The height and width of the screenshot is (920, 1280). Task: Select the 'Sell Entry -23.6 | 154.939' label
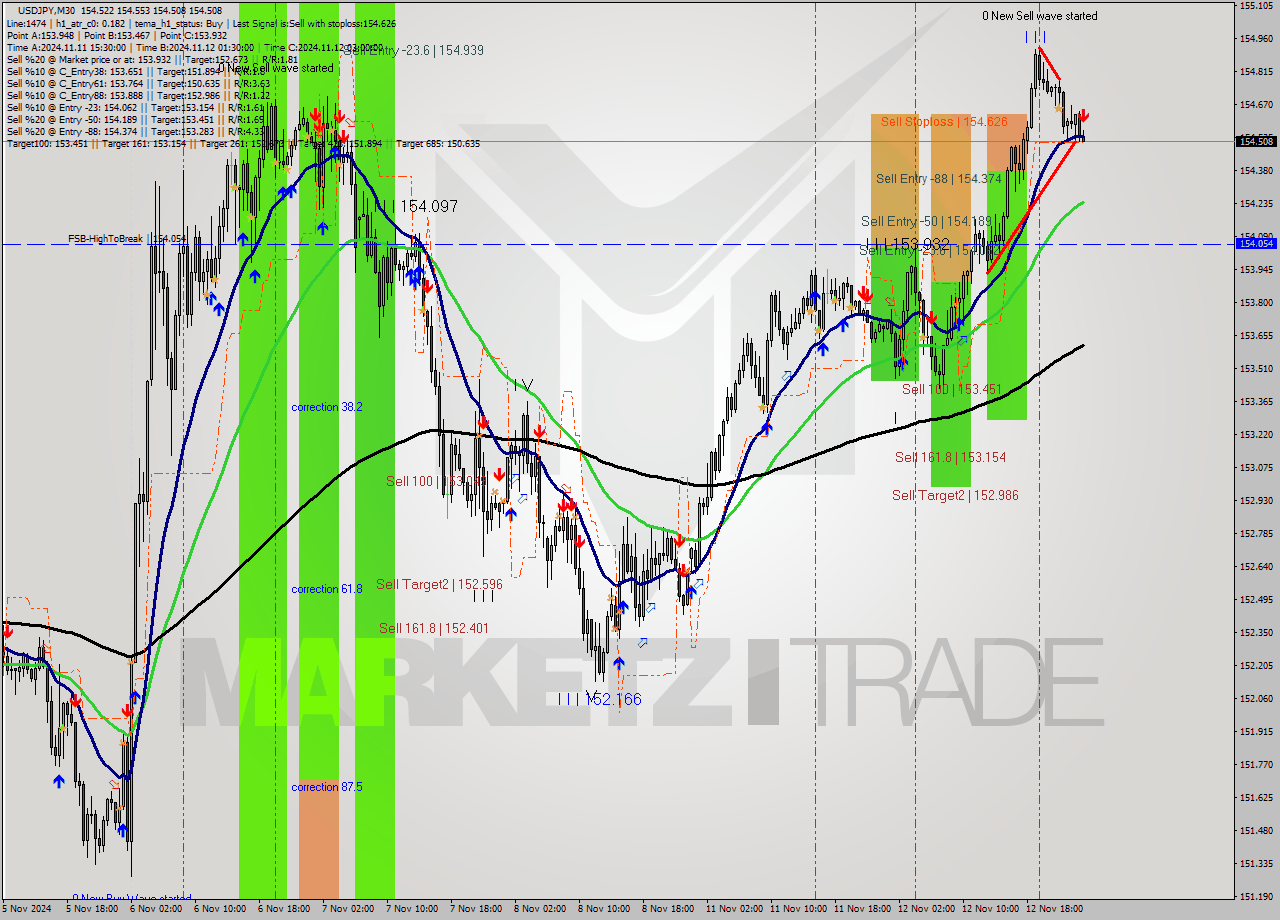tap(414, 50)
